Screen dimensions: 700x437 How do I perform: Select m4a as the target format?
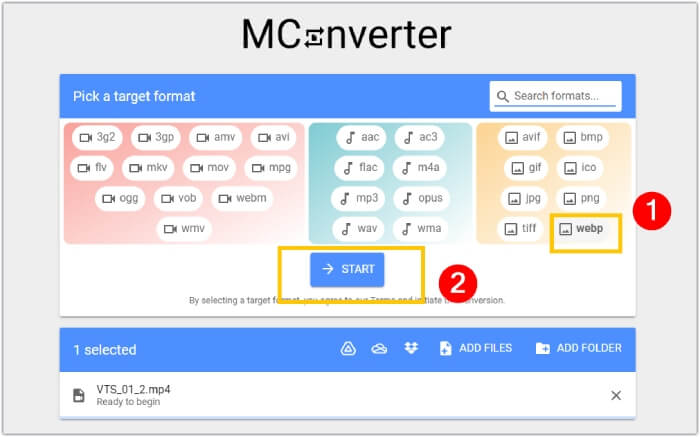(x=420, y=168)
